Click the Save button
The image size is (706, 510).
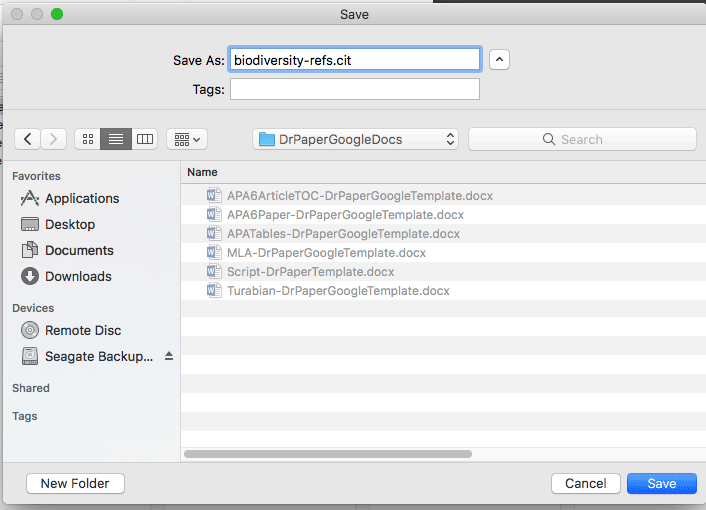point(661,483)
